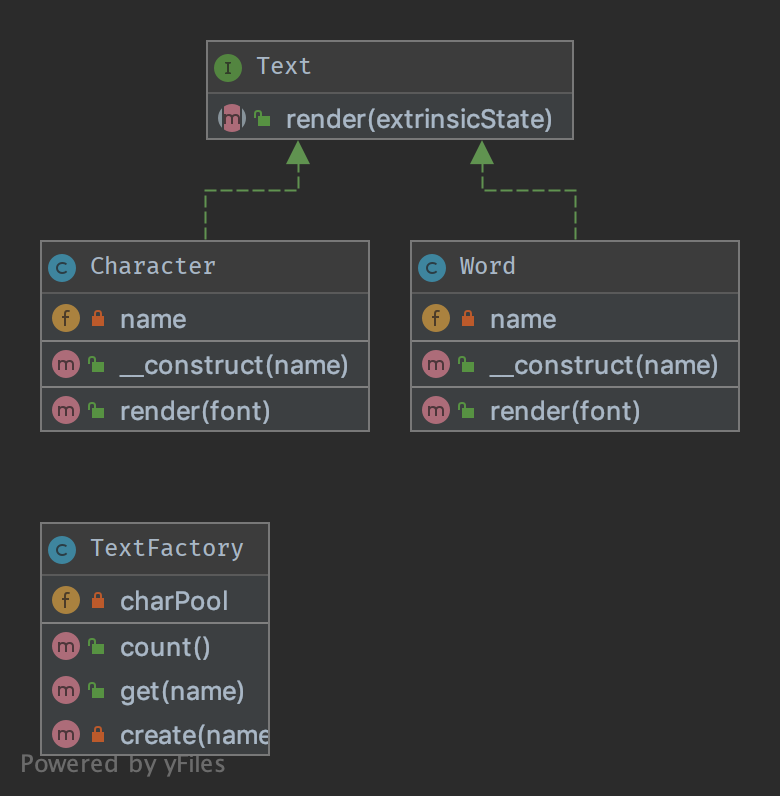Click the method icon for create(name
This screenshot has height=796, width=780.
66,734
